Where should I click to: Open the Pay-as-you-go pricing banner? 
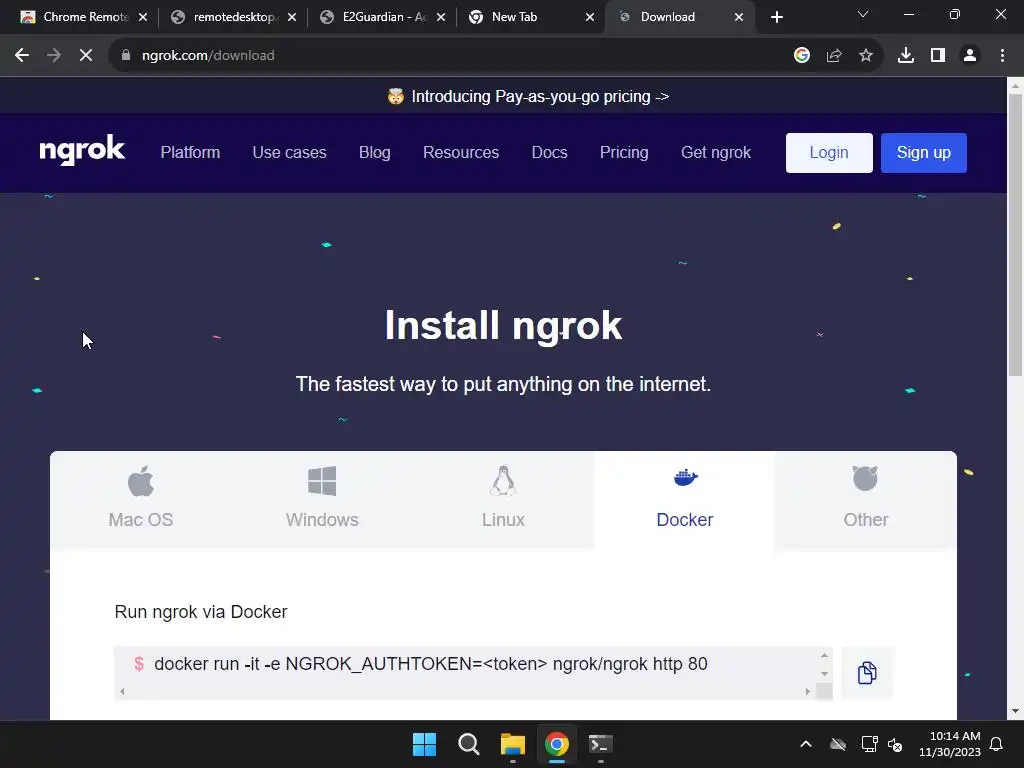pyautogui.click(x=528, y=97)
